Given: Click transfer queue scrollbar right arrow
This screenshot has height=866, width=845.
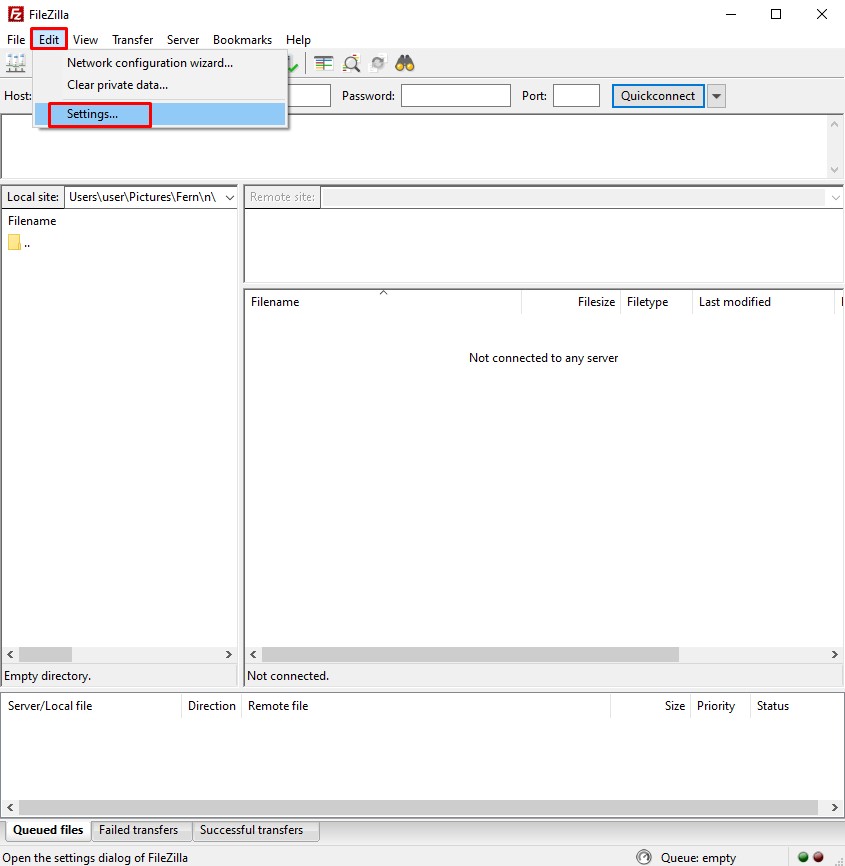Looking at the screenshot, I should click(835, 807).
